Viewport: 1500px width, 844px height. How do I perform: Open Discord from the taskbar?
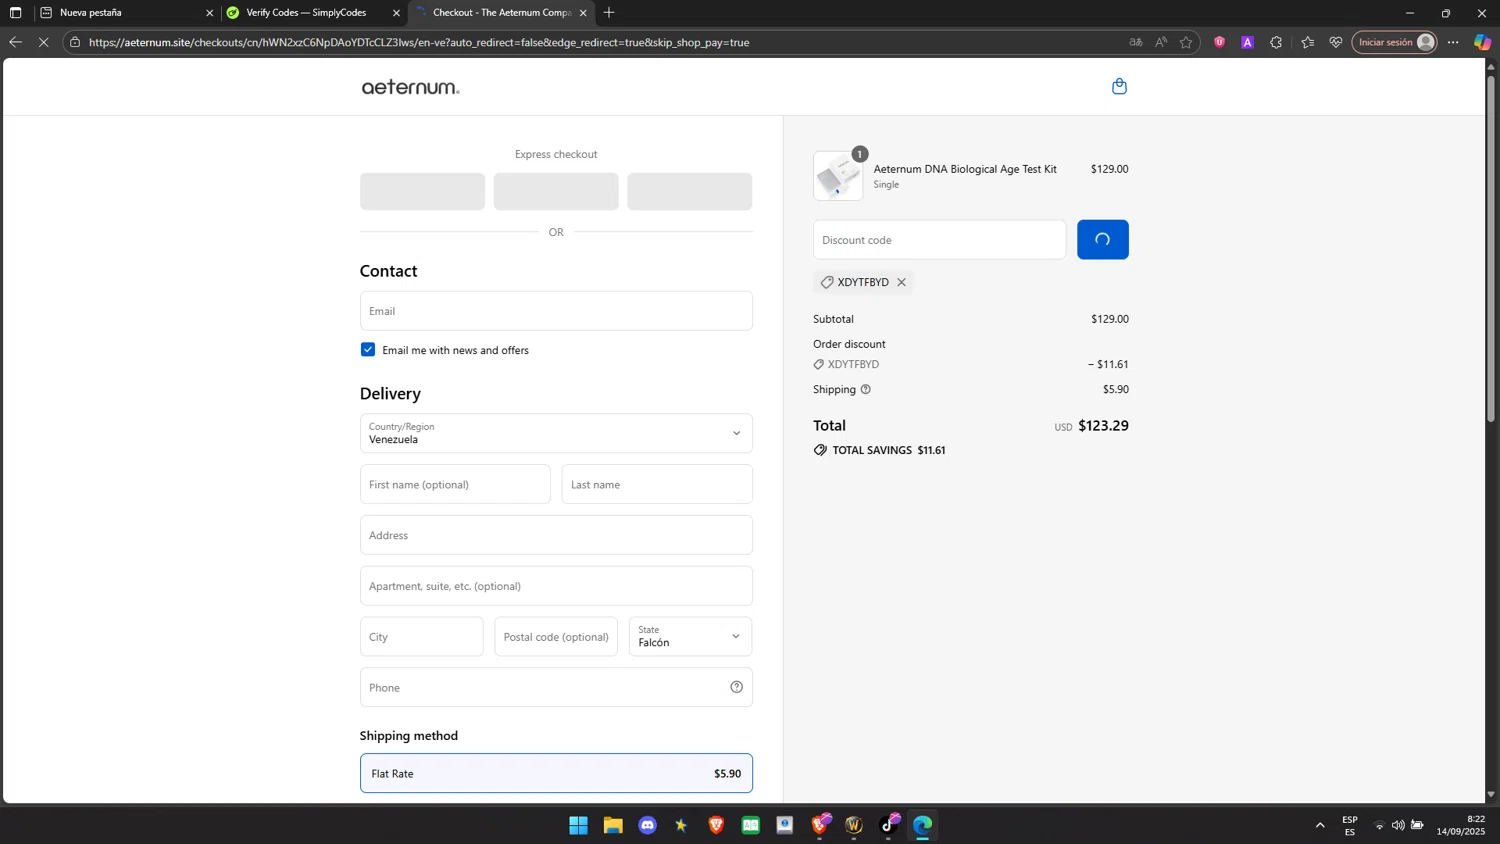click(647, 825)
